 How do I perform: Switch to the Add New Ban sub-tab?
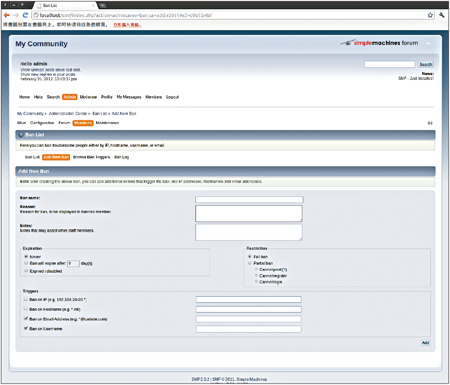pyautogui.click(x=56, y=157)
